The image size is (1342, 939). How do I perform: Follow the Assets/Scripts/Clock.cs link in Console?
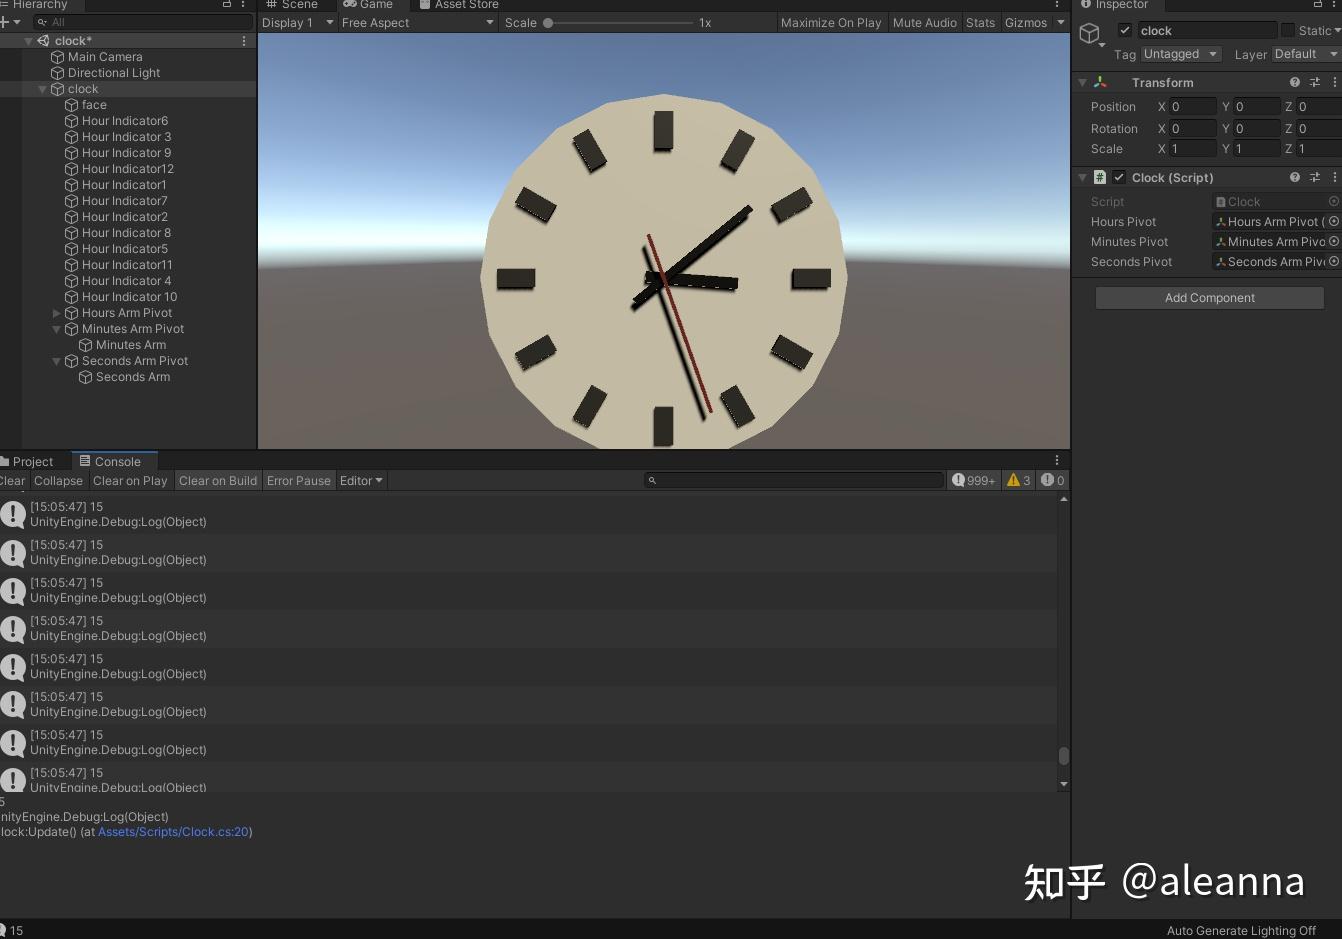pyautogui.click(x=173, y=831)
